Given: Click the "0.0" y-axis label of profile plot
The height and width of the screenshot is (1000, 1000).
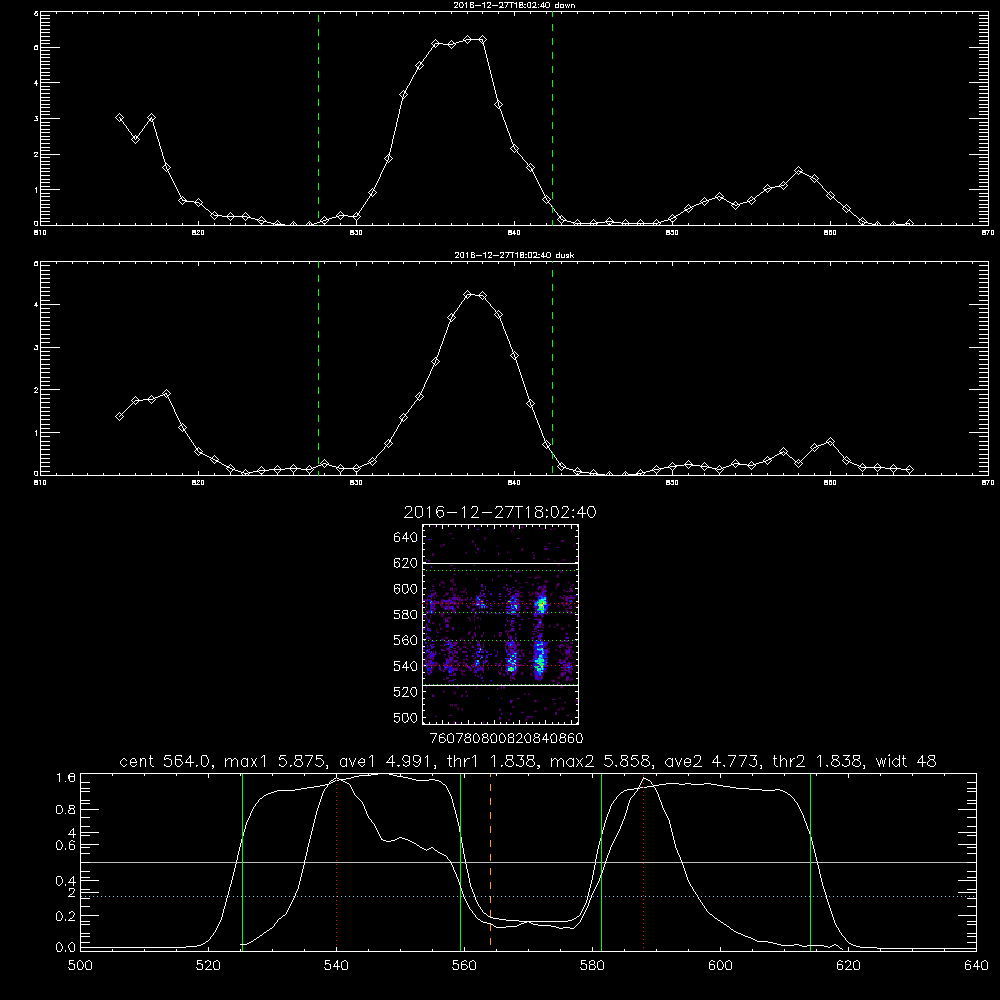Looking at the screenshot, I should (66, 947).
